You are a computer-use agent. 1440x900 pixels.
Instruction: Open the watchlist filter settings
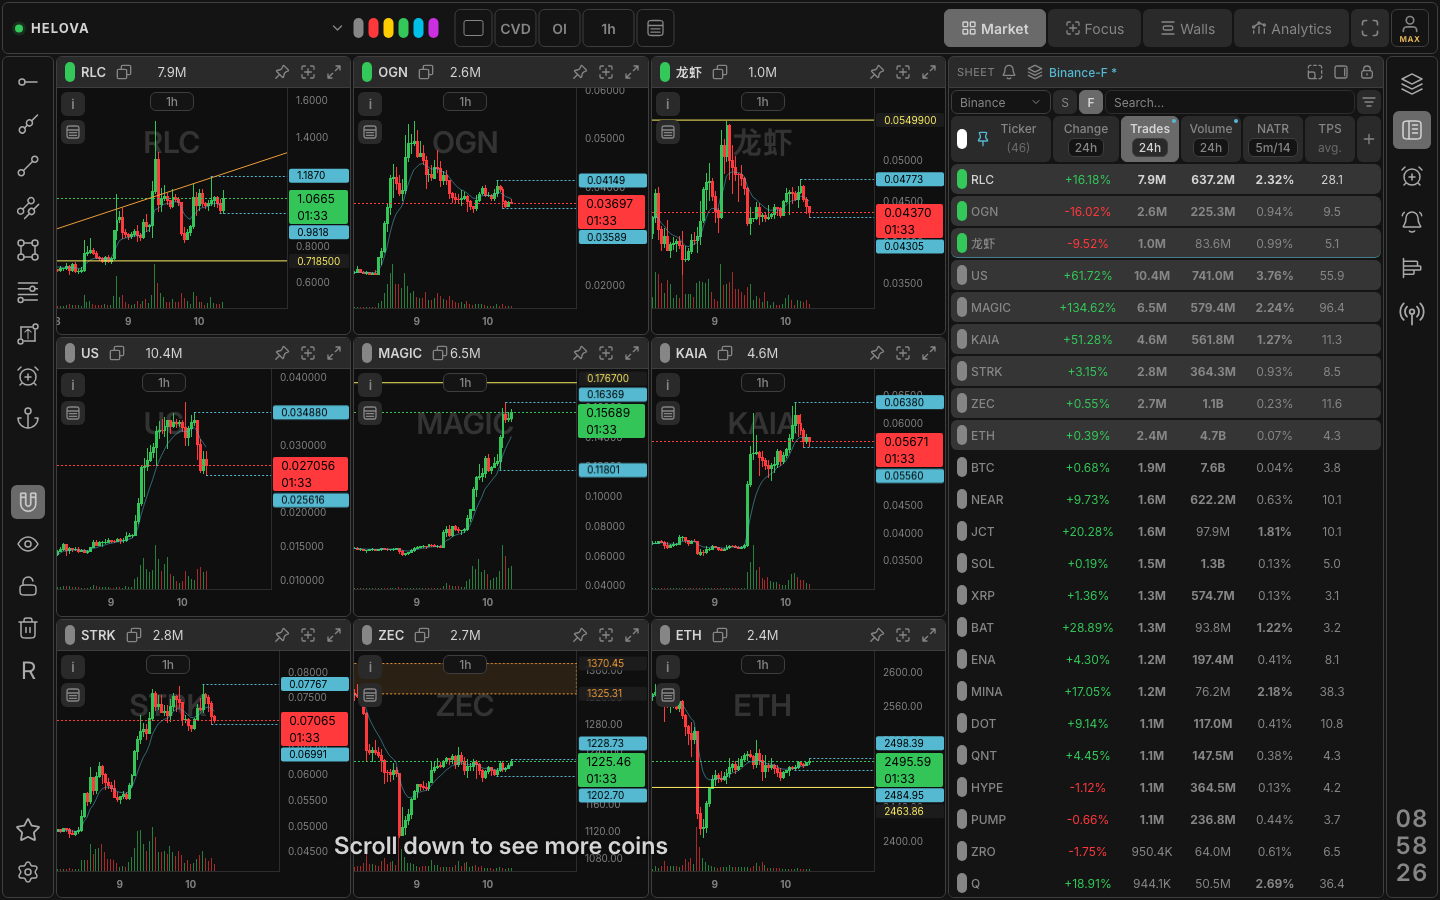1369,102
